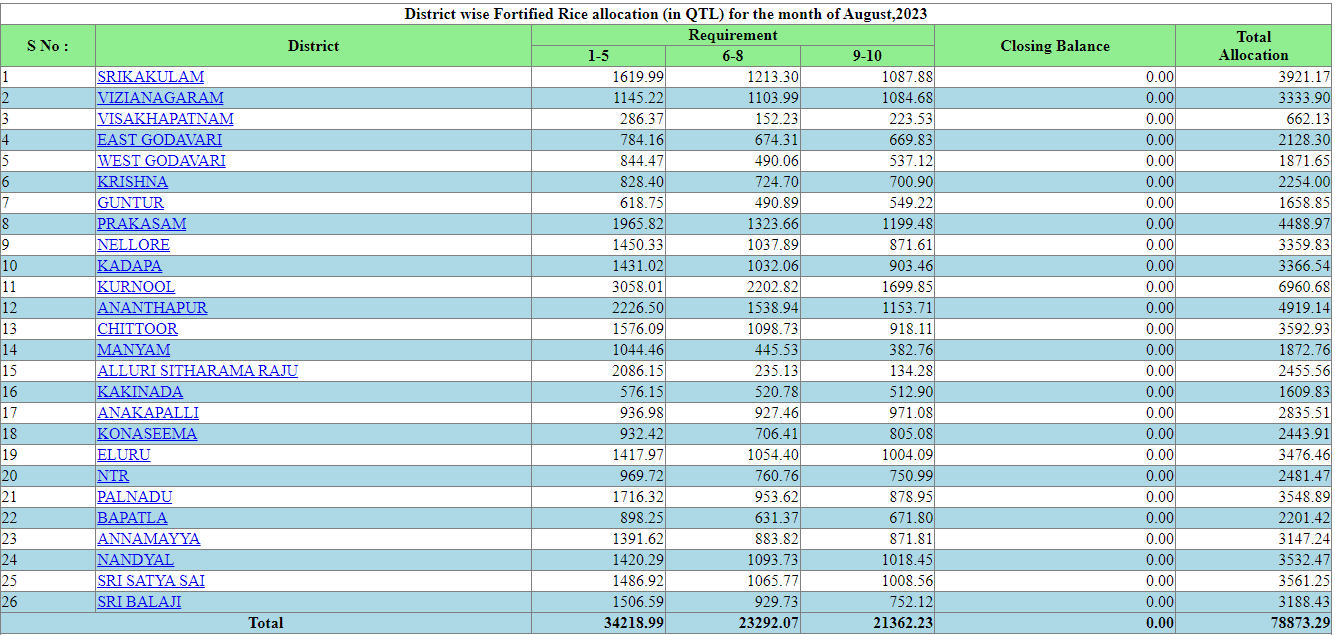Open the CHITTOOR district link

137,329
